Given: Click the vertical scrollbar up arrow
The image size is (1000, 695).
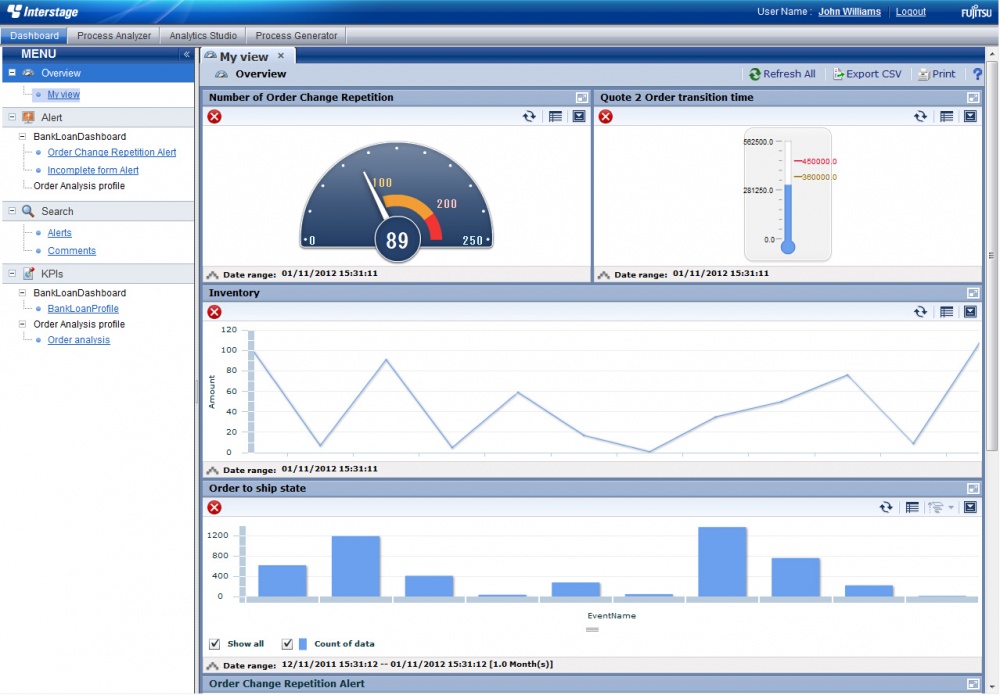Looking at the screenshot, I should [992, 55].
